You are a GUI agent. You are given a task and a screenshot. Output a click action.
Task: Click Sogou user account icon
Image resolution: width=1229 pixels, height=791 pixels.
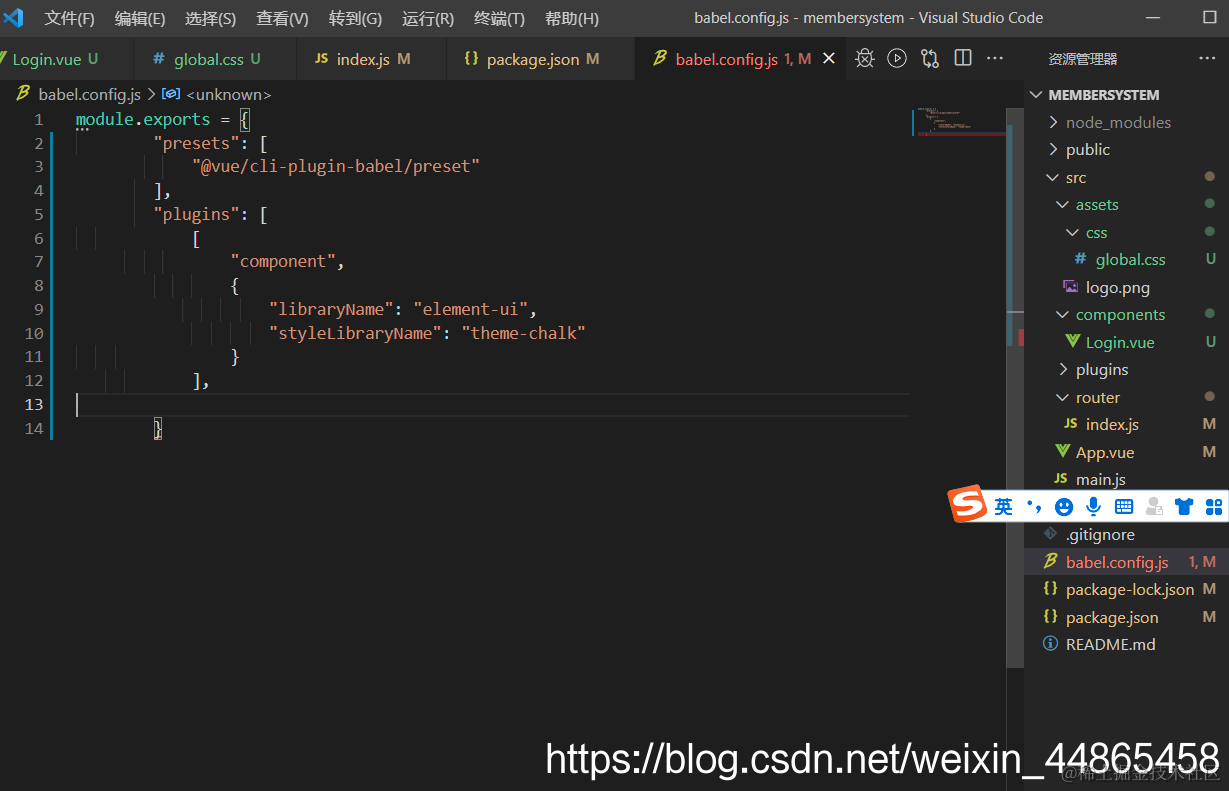click(1154, 507)
